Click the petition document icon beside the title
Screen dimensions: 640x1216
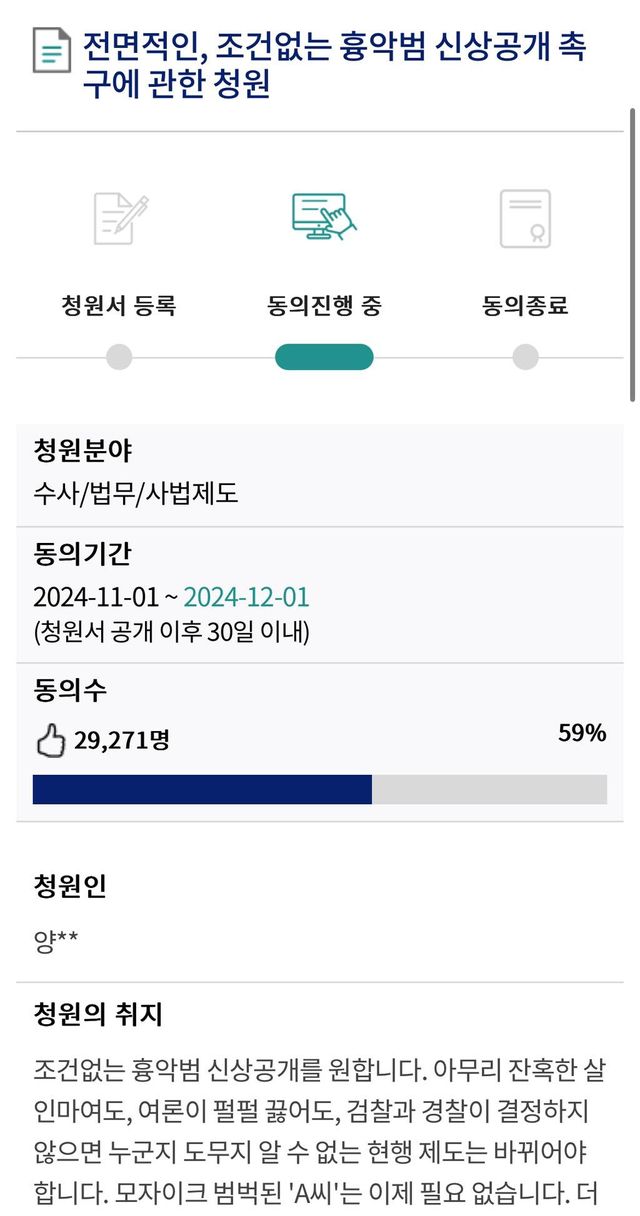pyautogui.click(x=52, y=51)
